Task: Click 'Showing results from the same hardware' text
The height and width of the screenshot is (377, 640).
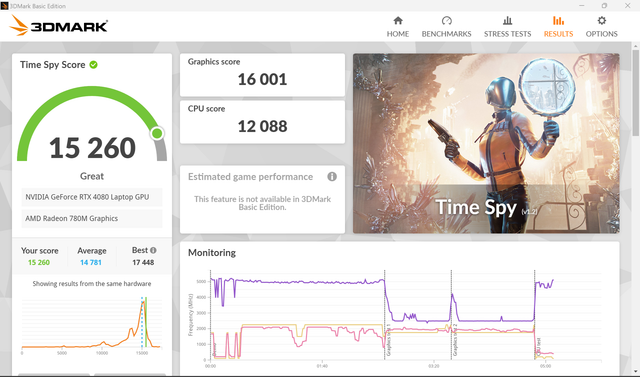Action: (92, 284)
